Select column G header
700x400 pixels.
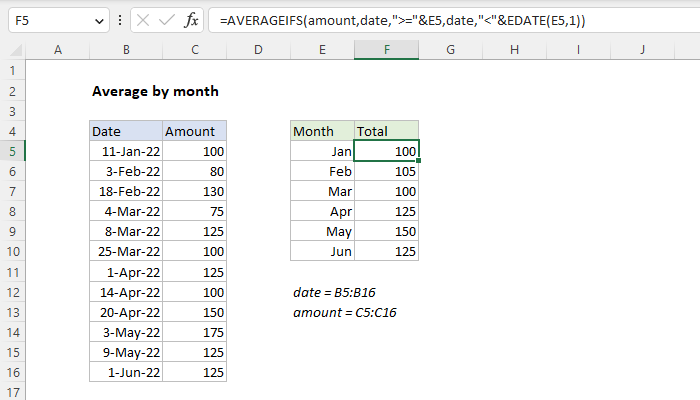(450, 50)
